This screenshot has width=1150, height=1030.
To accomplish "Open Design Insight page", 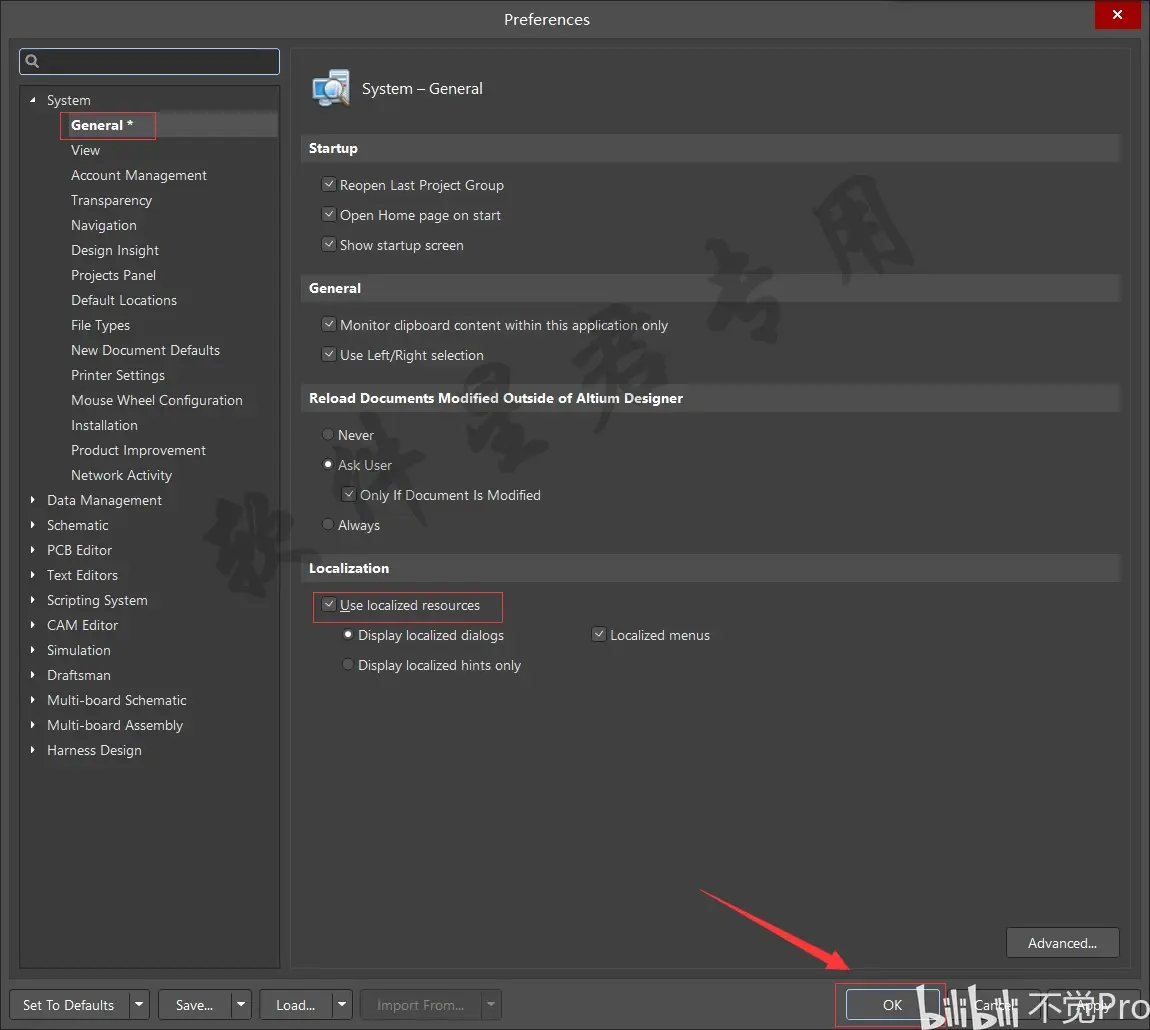I will pos(114,249).
